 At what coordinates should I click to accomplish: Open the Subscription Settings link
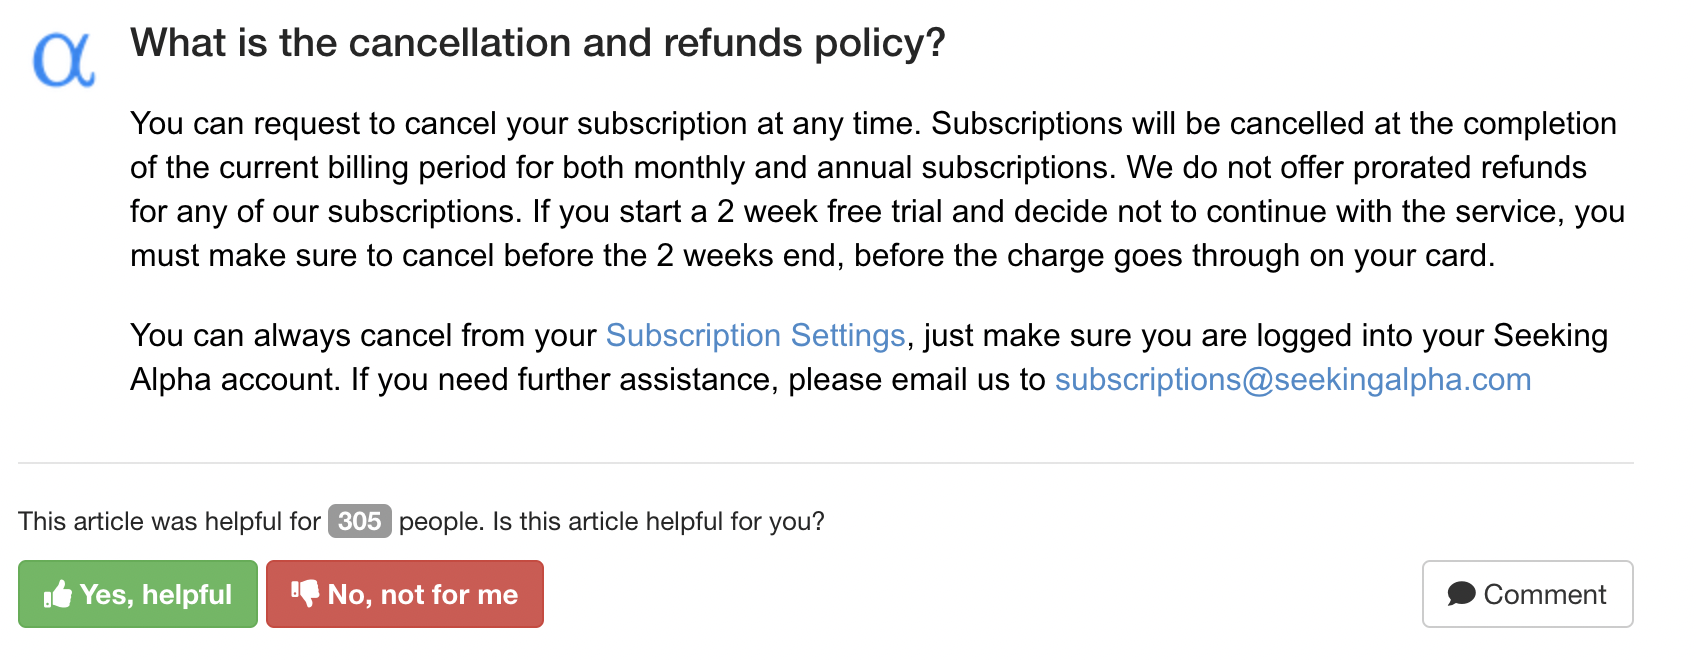tap(755, 335)
